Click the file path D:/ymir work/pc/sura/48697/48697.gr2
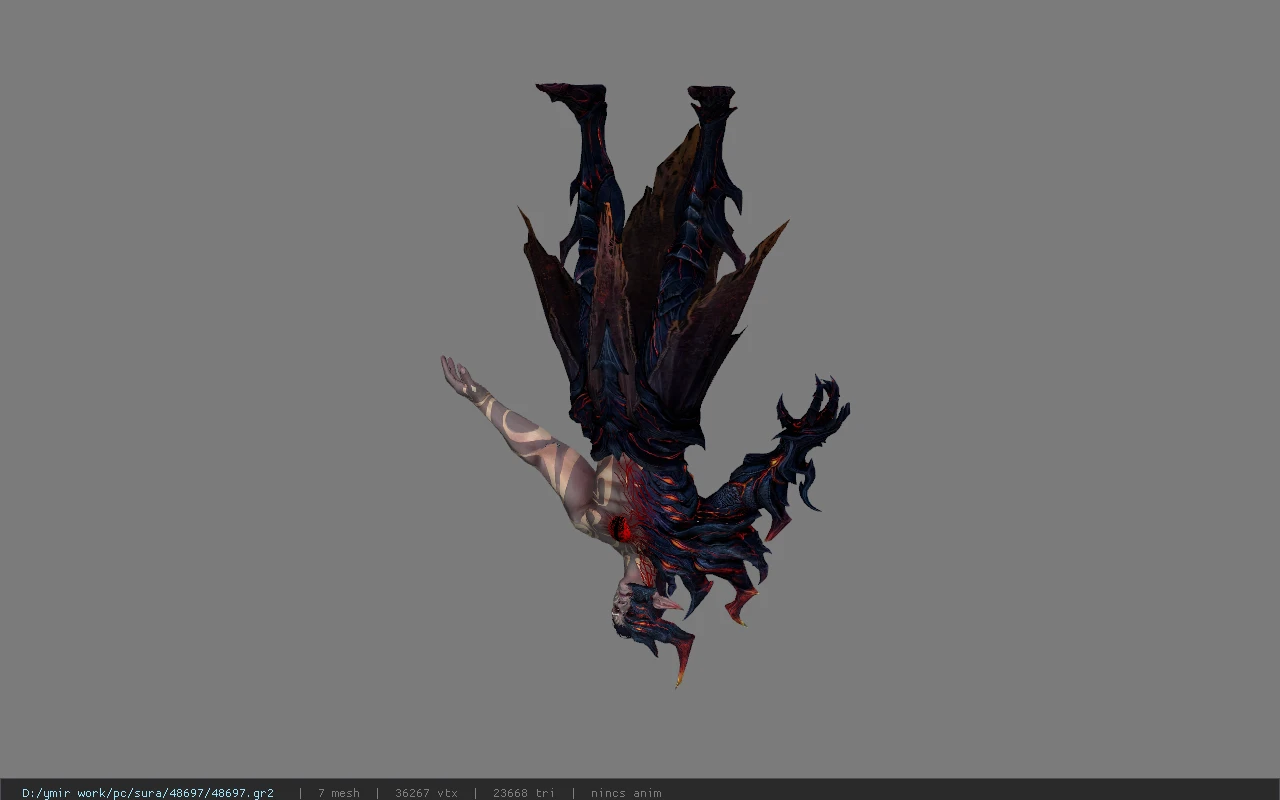This screenshot has height=800, width=1280. tap(148, 793)
